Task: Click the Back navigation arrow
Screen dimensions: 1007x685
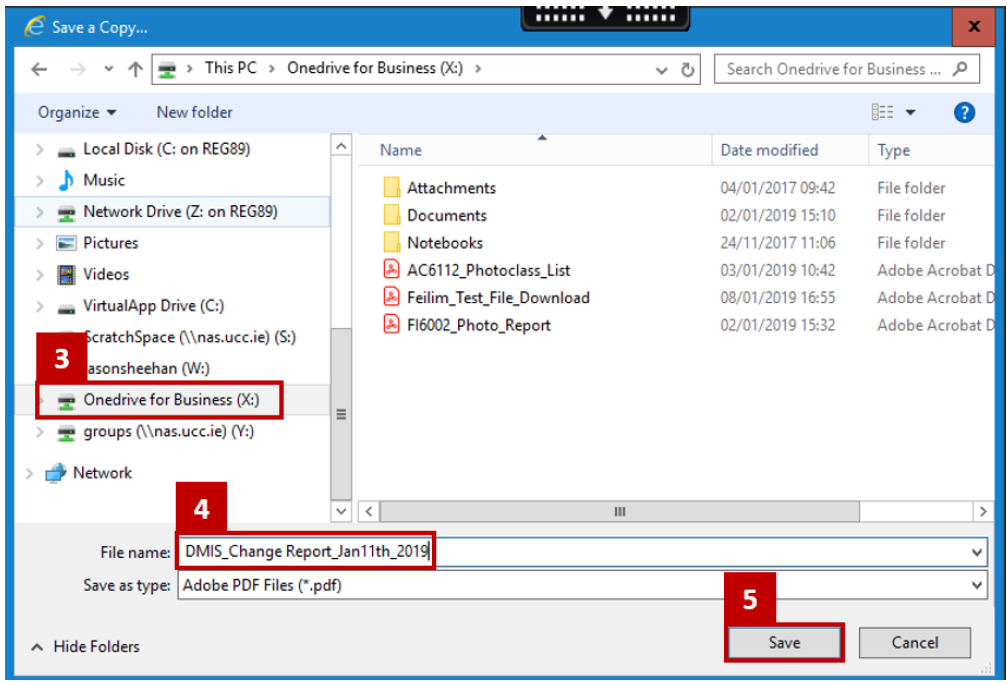Action: [39, 69]
